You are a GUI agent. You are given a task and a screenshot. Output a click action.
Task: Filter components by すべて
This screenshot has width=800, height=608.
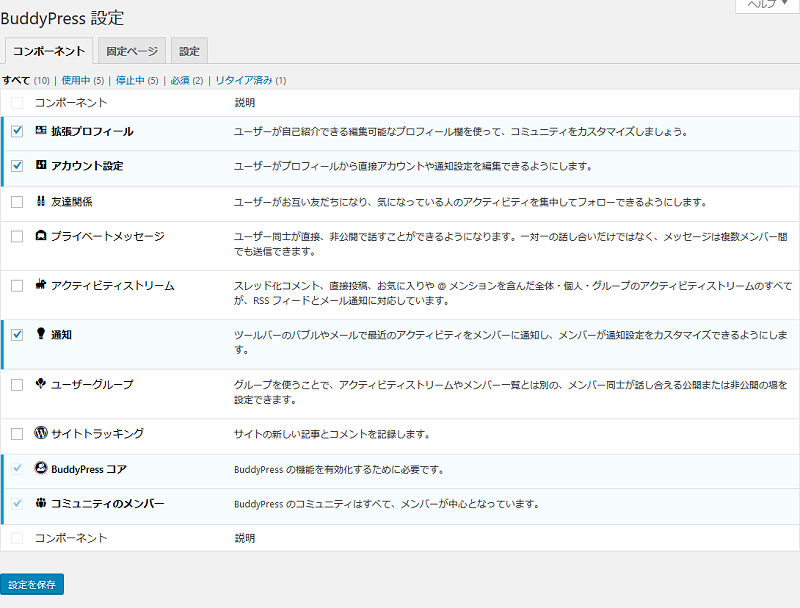(x=16, y=80)
